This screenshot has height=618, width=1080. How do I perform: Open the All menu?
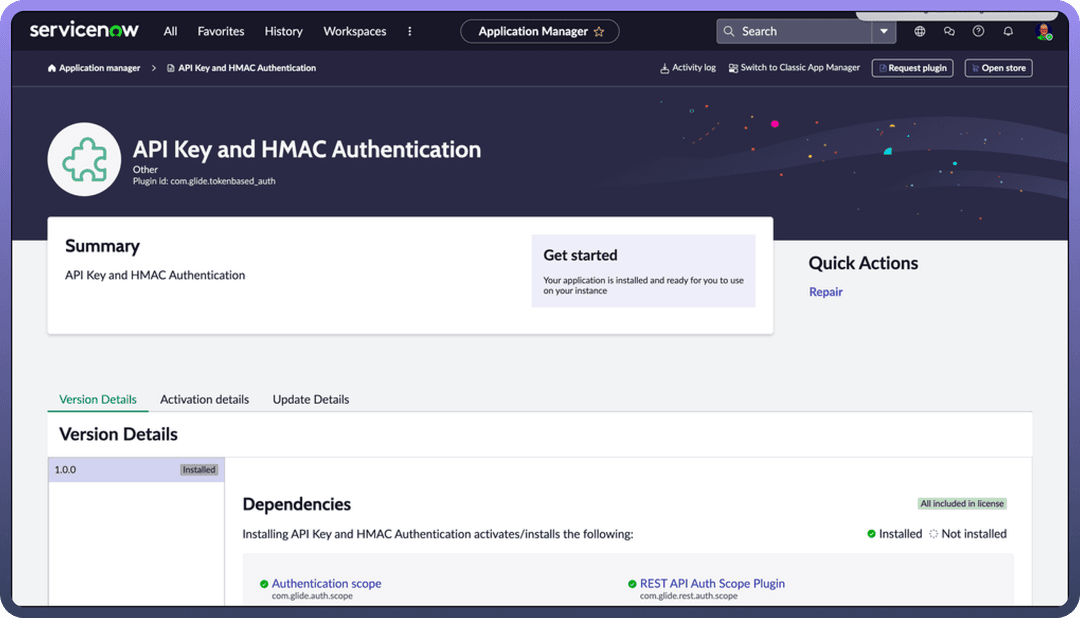pos(170,32)
